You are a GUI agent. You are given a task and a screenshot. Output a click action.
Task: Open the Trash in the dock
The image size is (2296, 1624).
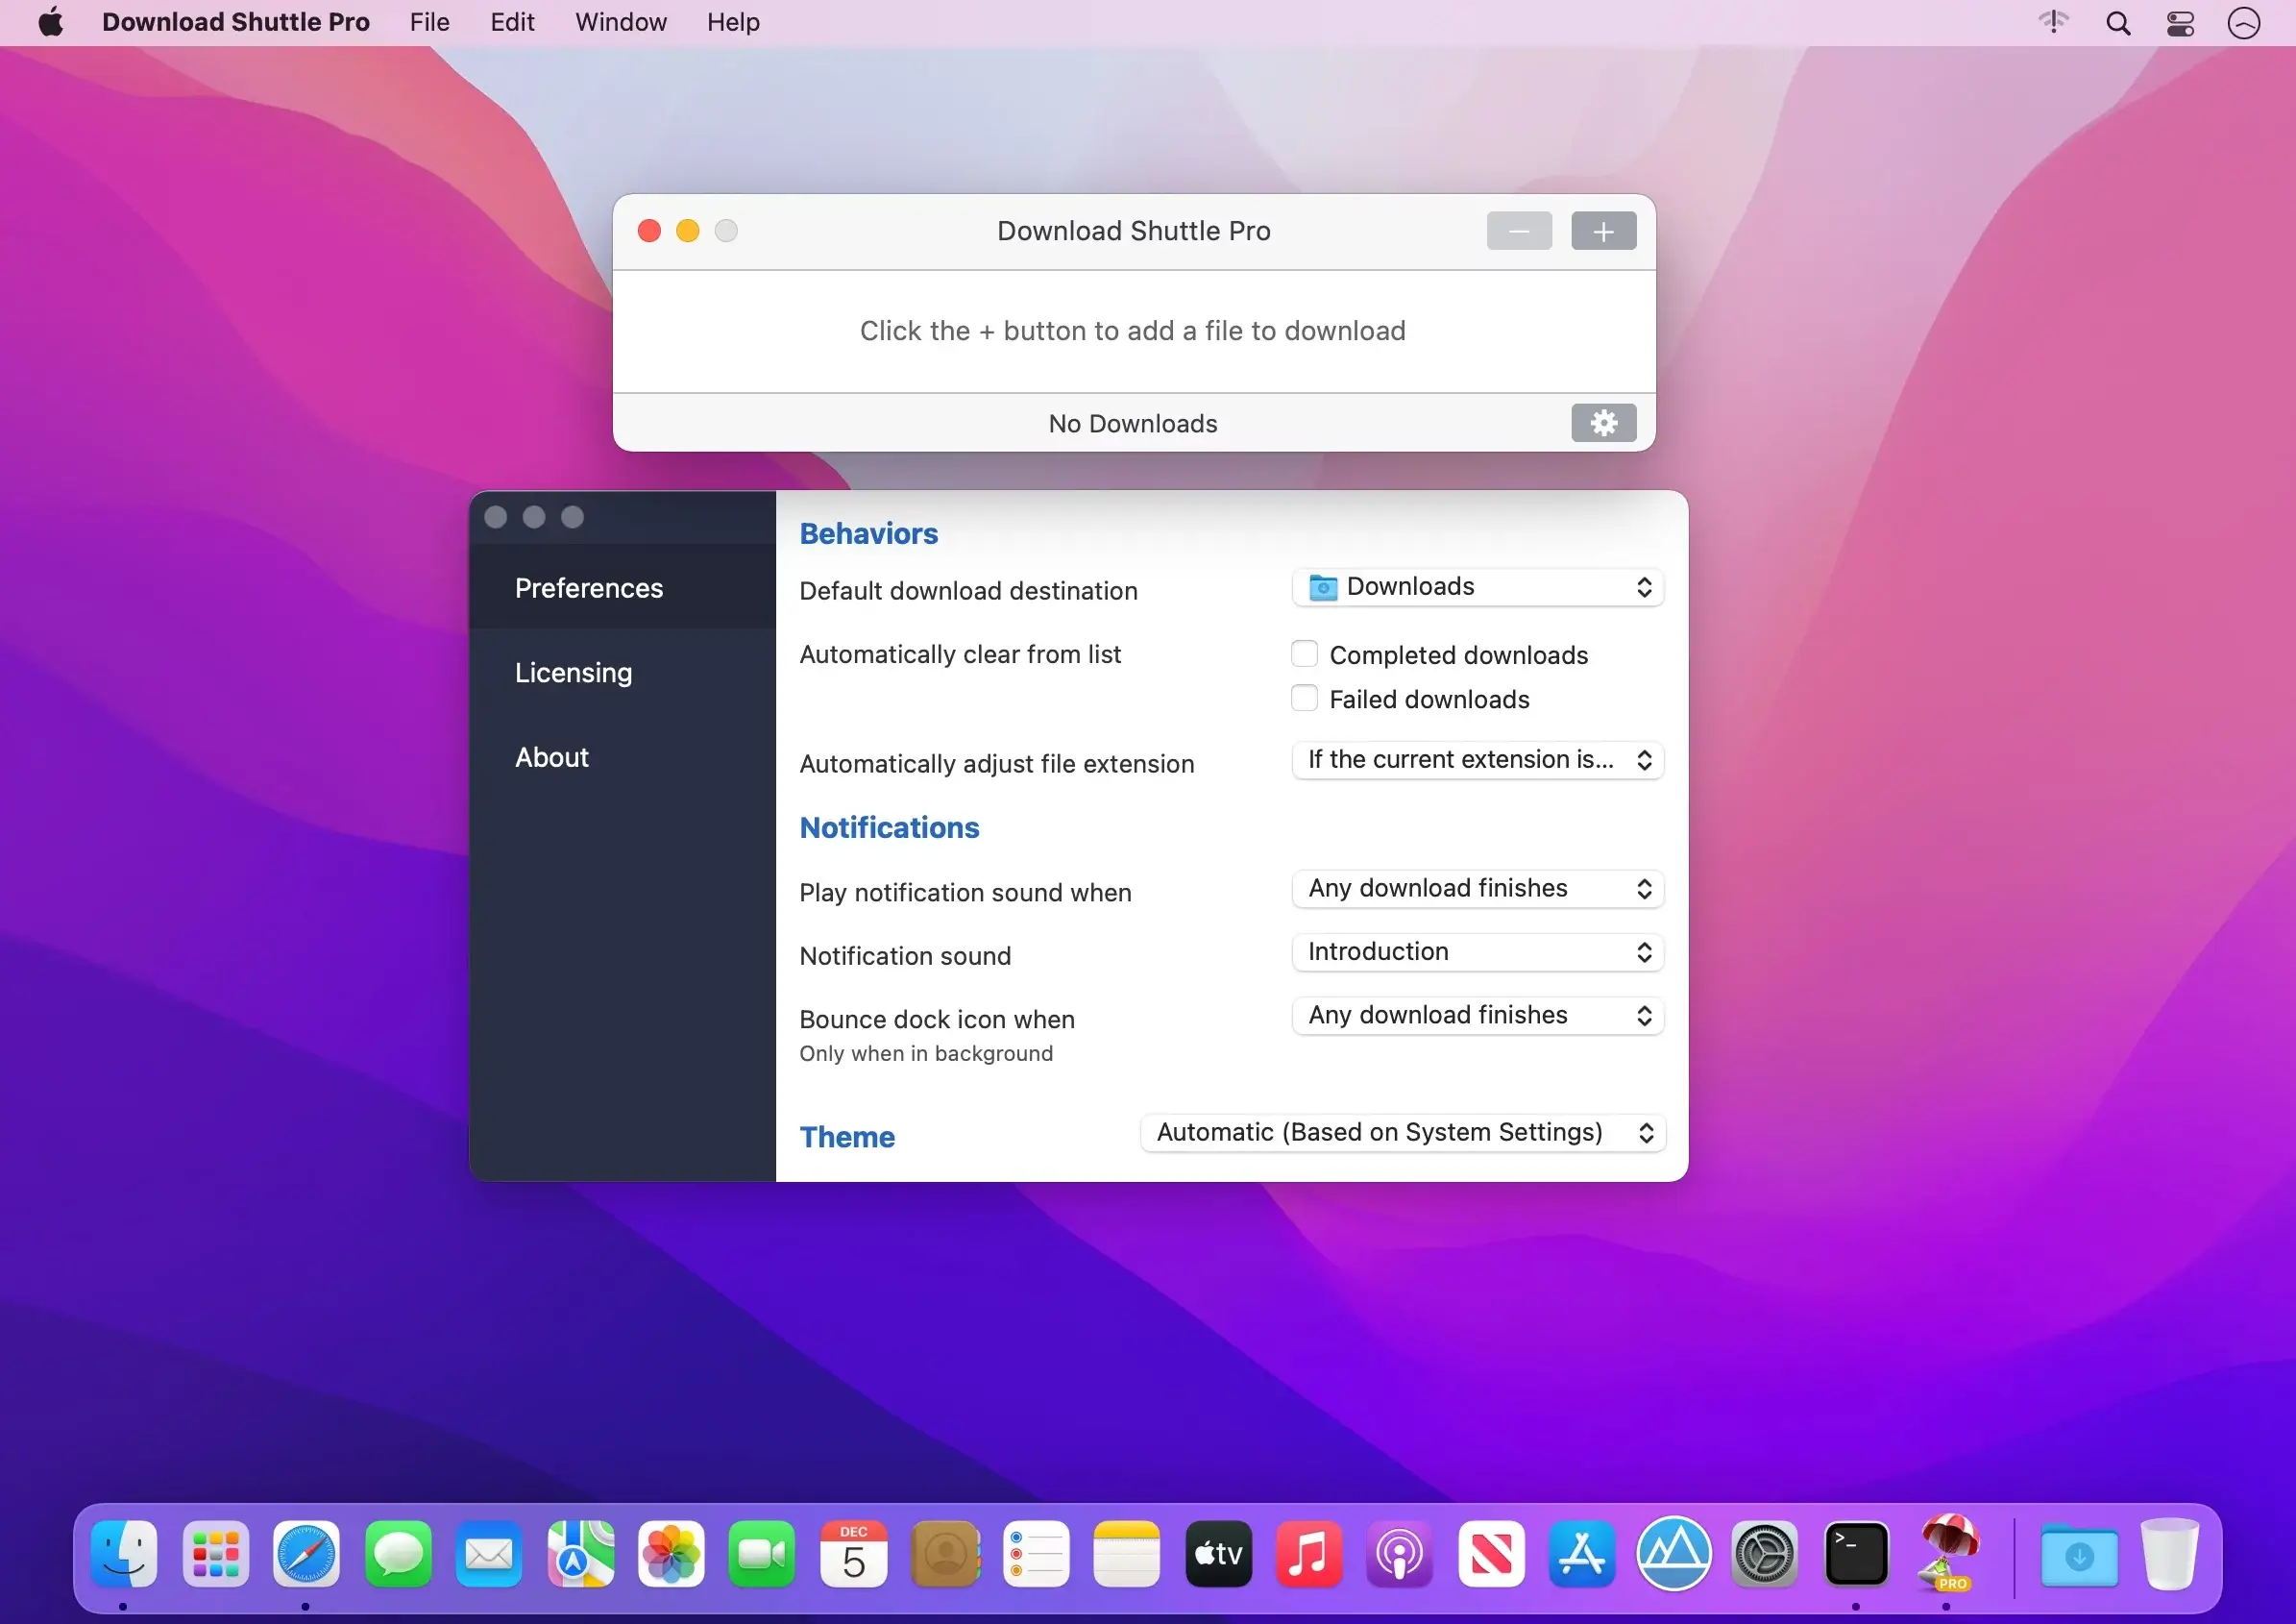click(2169, 1554)
